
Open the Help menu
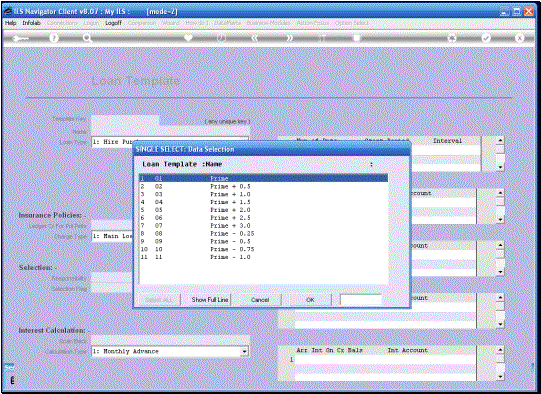coord(10,23)
